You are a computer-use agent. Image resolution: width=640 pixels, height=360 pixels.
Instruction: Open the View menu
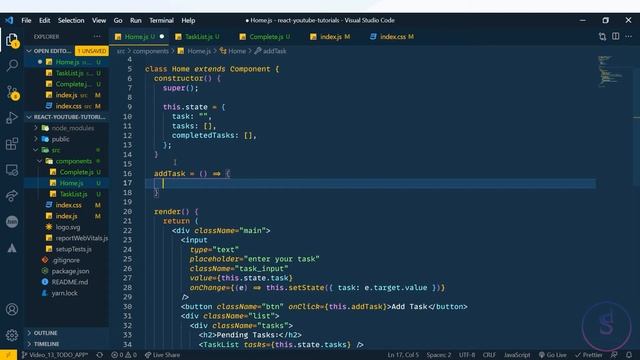coord(99,20)
